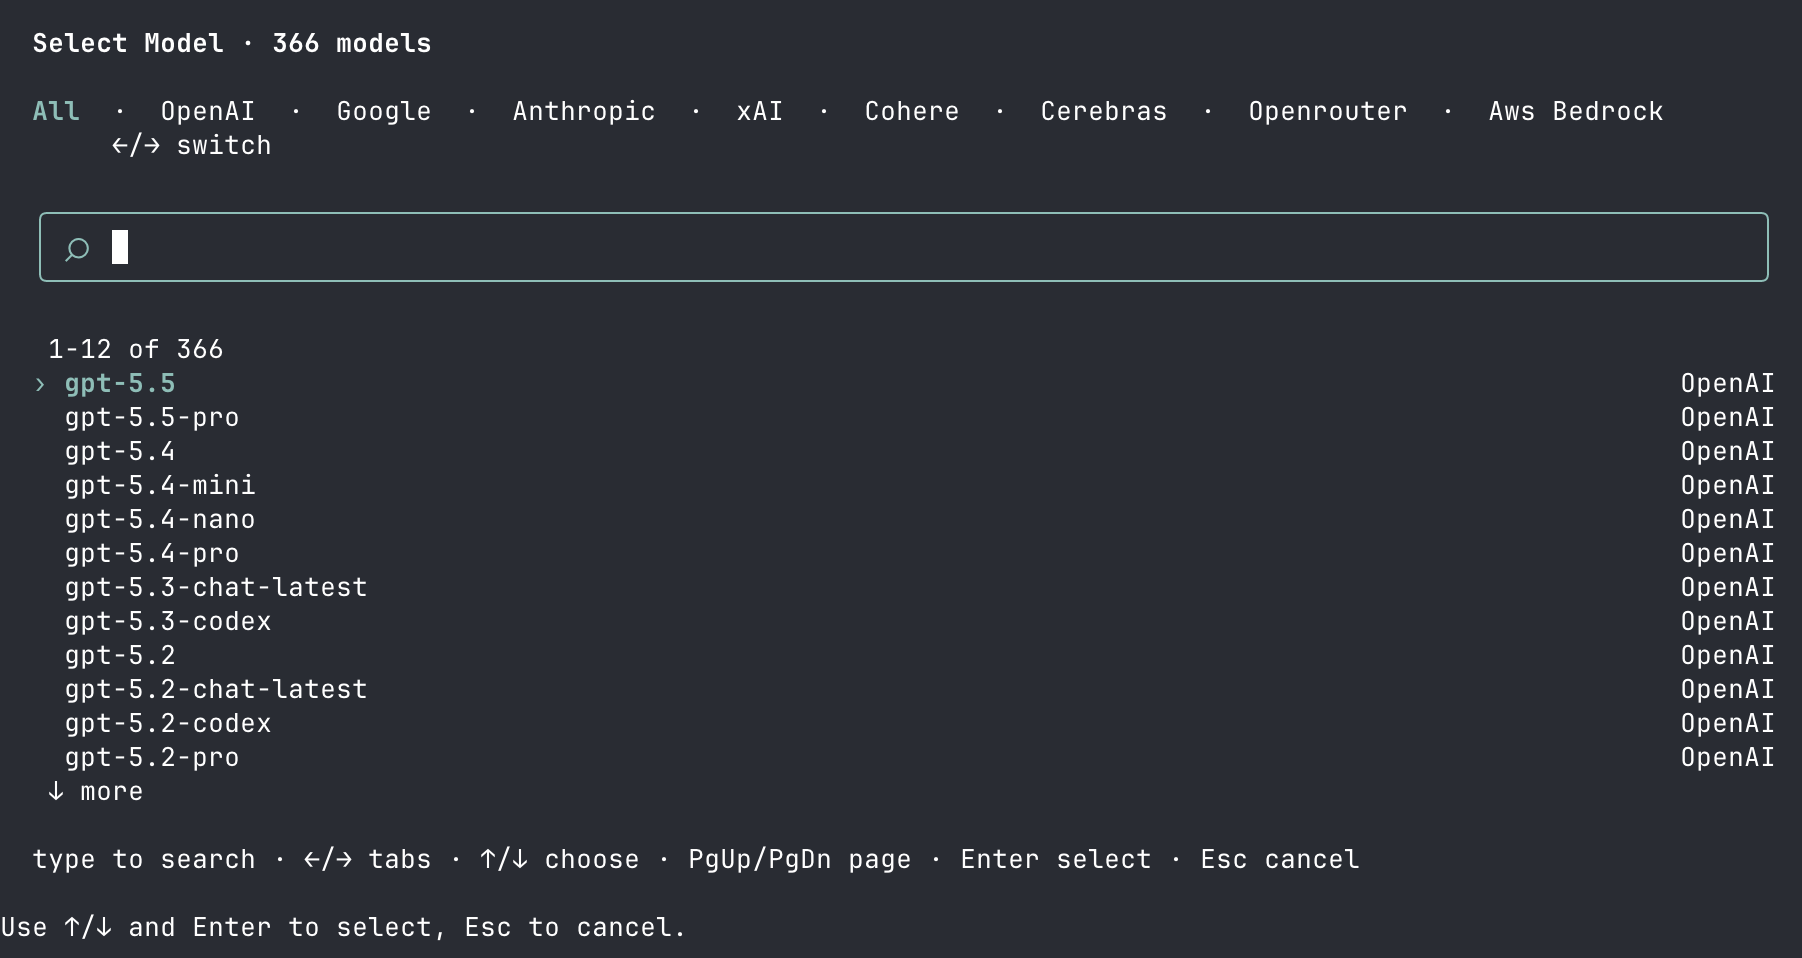Pick the gpt-5.4 model
The width and height of the screenshot is (1802, 958).
coord(904,451)
